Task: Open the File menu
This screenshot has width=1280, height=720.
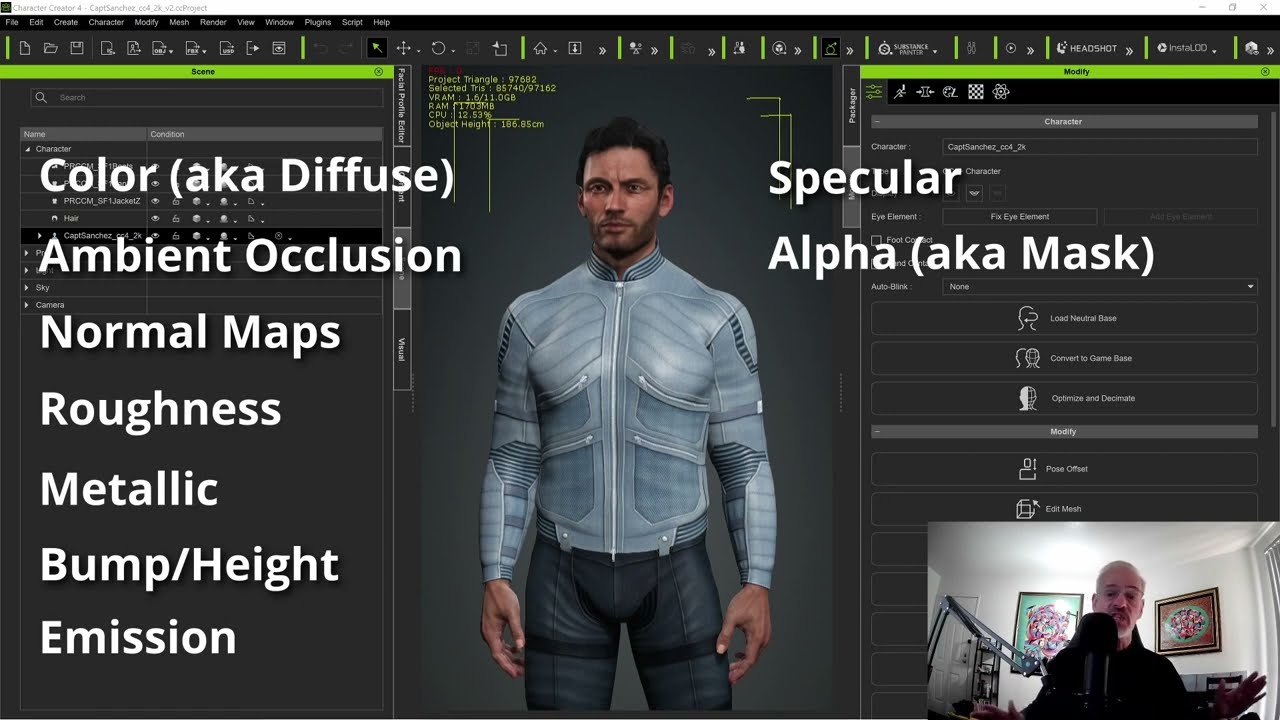Action: tap(12, 22)
